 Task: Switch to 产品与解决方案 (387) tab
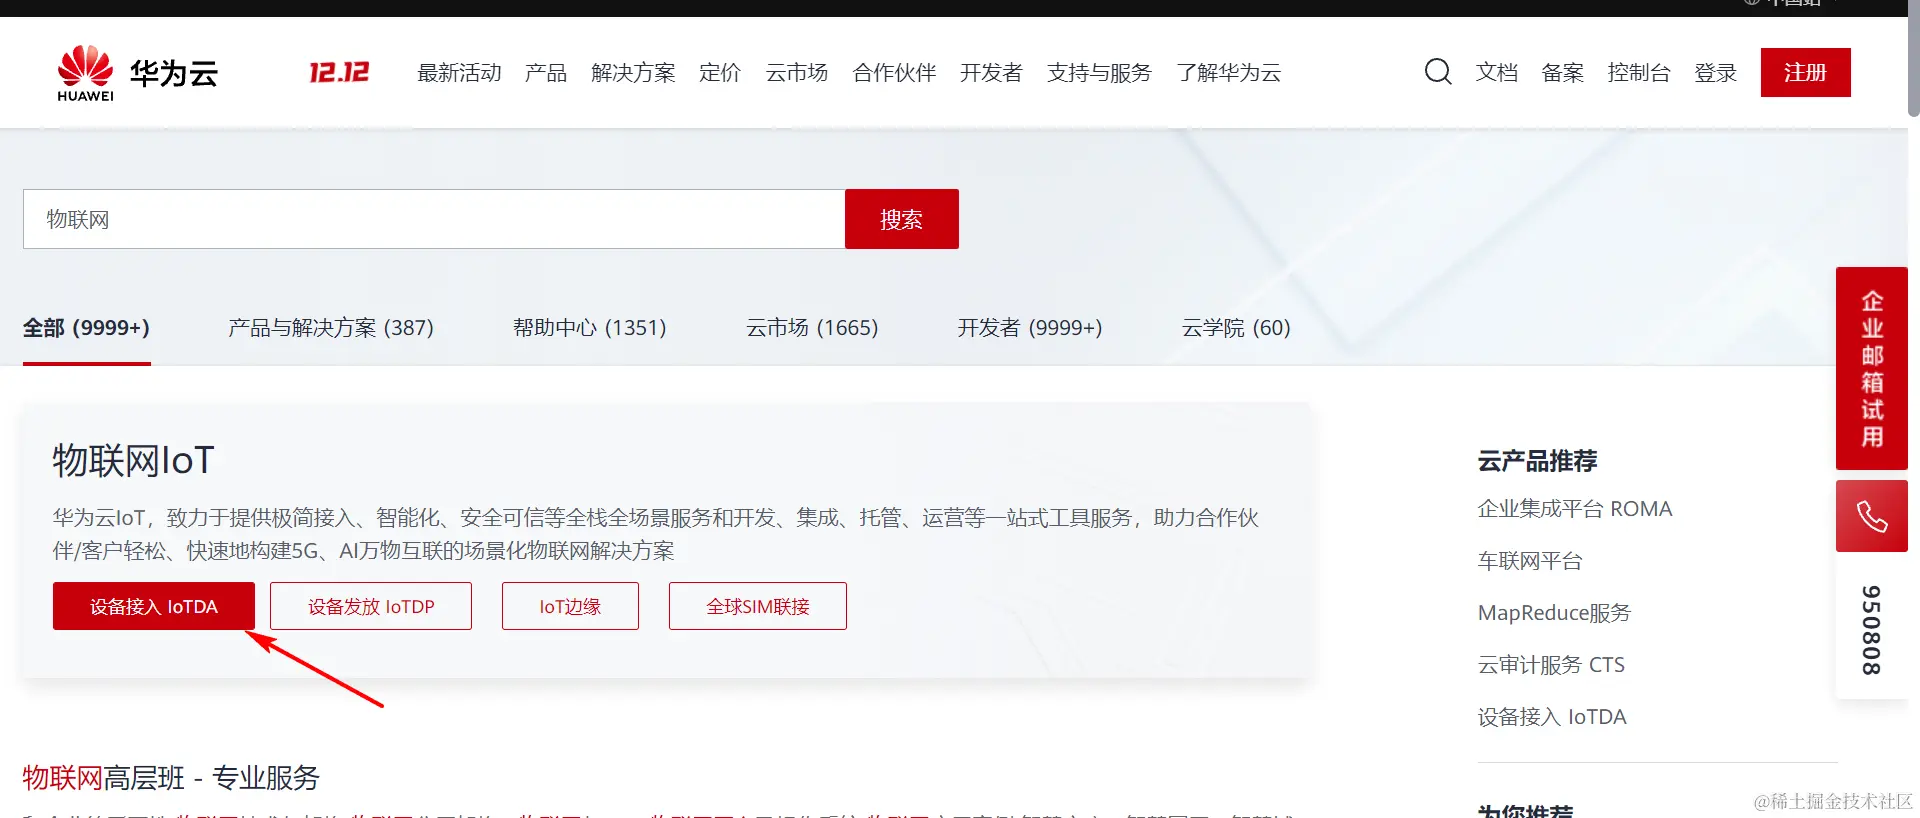[x=331, y=328]
